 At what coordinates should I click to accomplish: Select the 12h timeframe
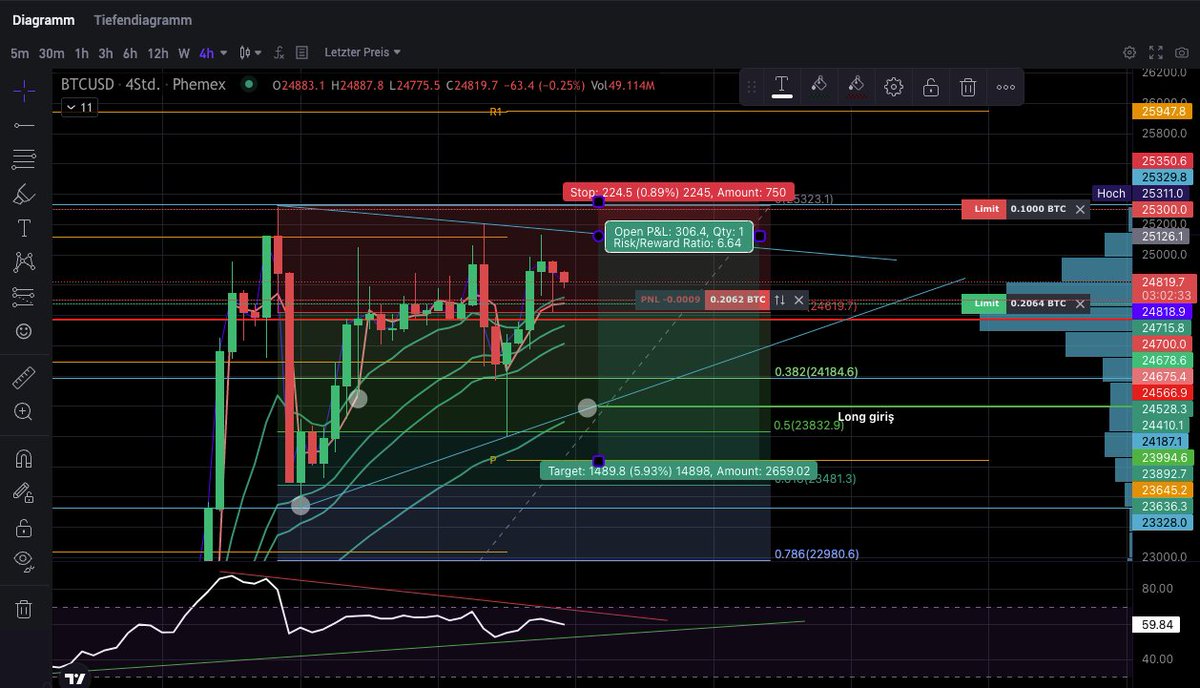[x=158, y=53]
